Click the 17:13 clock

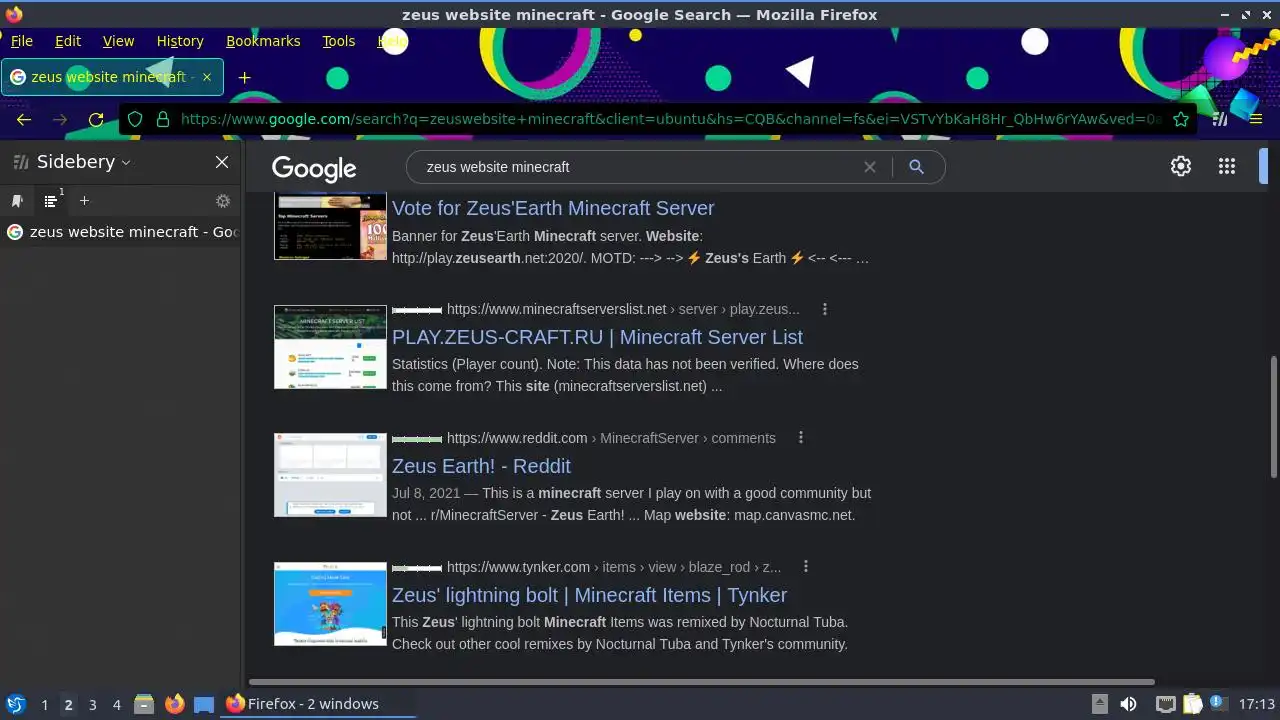pos(1256,704)
